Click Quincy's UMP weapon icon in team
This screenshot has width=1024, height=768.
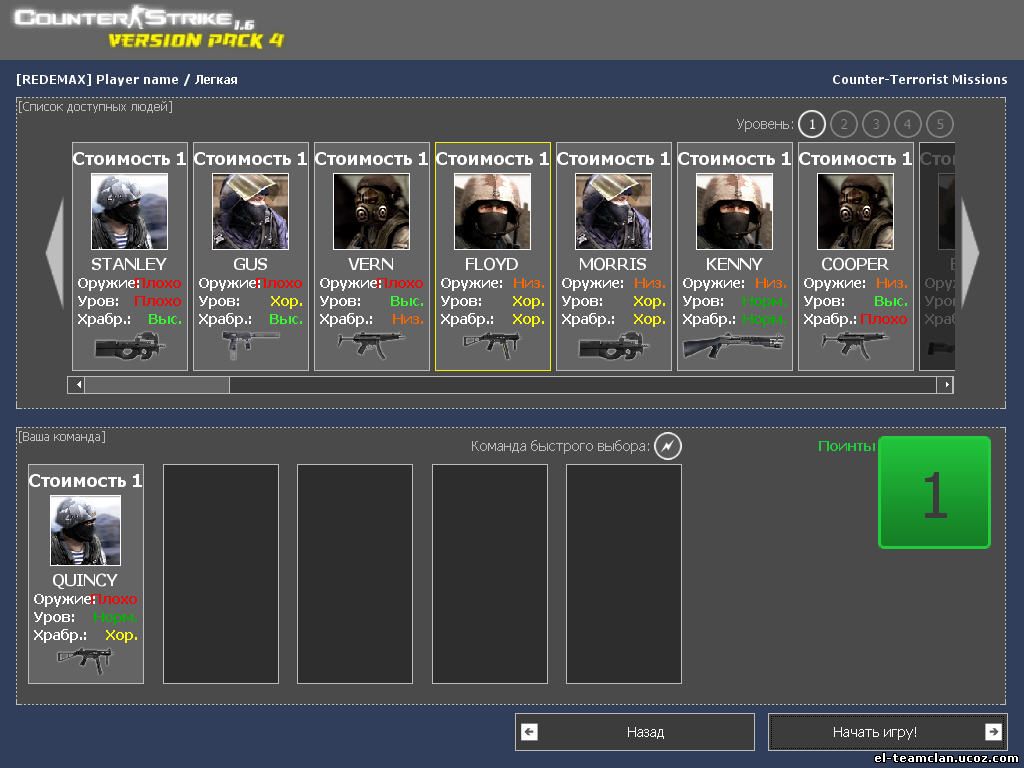click(x=85, y=659)
